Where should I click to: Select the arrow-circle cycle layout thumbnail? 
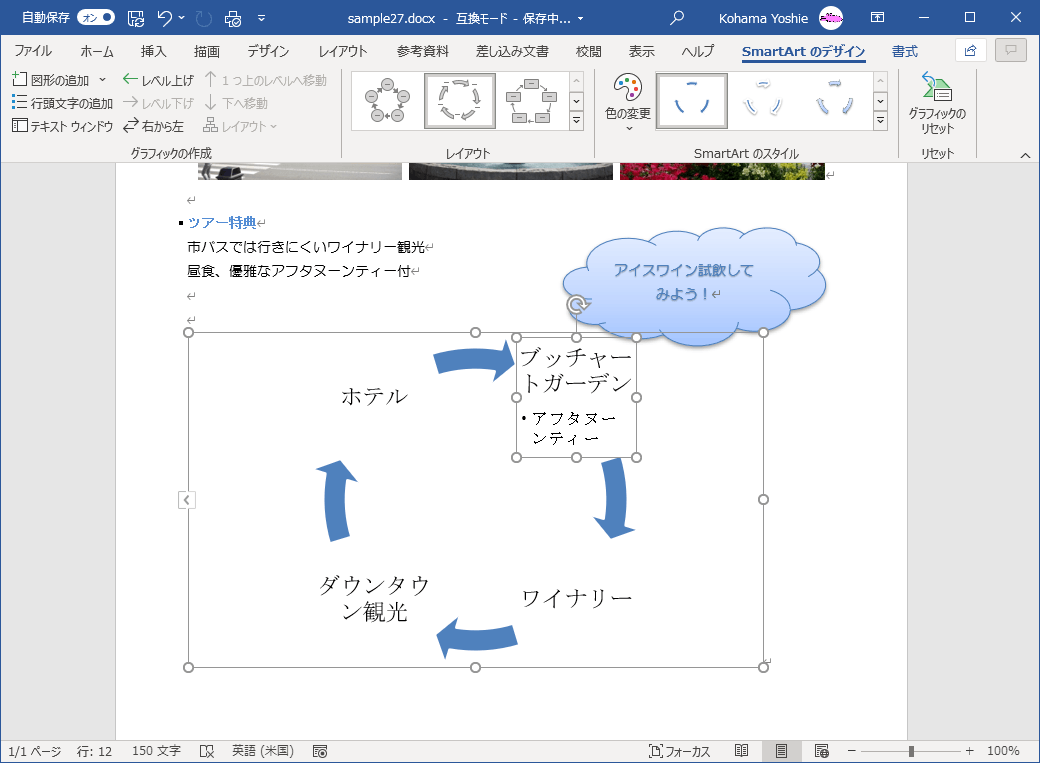[460, 101]
